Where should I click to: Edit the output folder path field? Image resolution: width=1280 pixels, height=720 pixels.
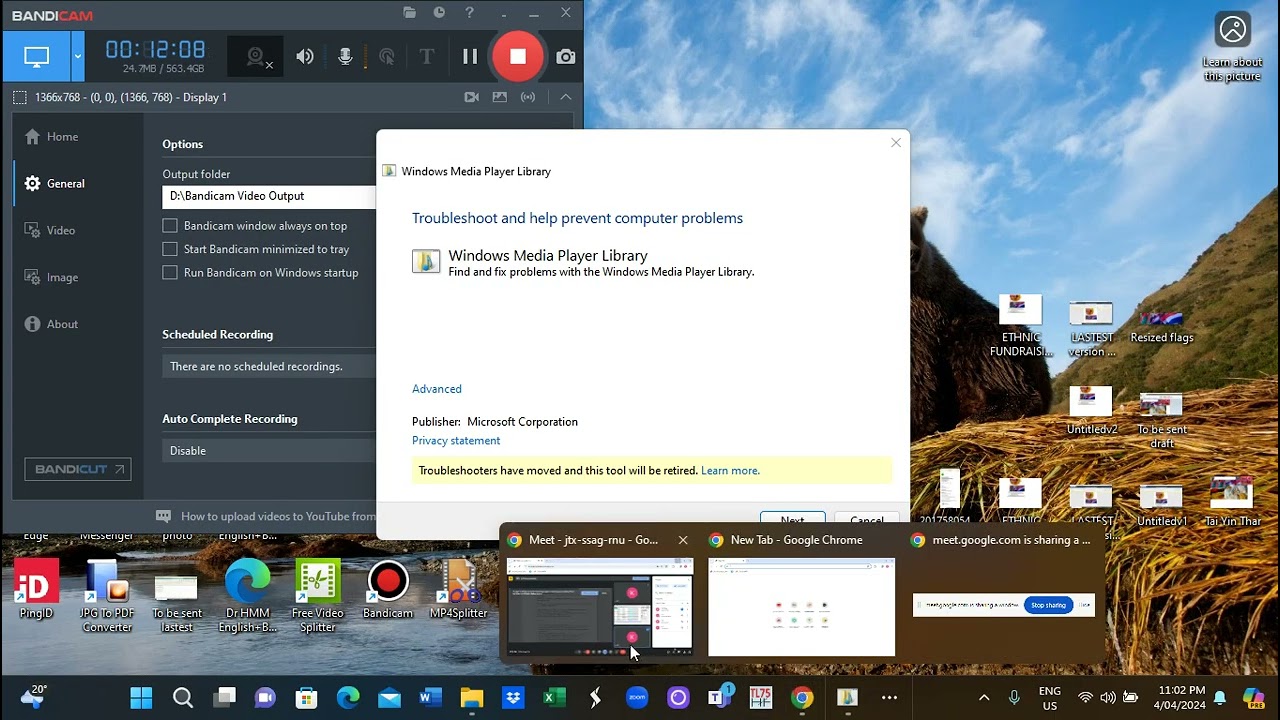tap(270, 197)
